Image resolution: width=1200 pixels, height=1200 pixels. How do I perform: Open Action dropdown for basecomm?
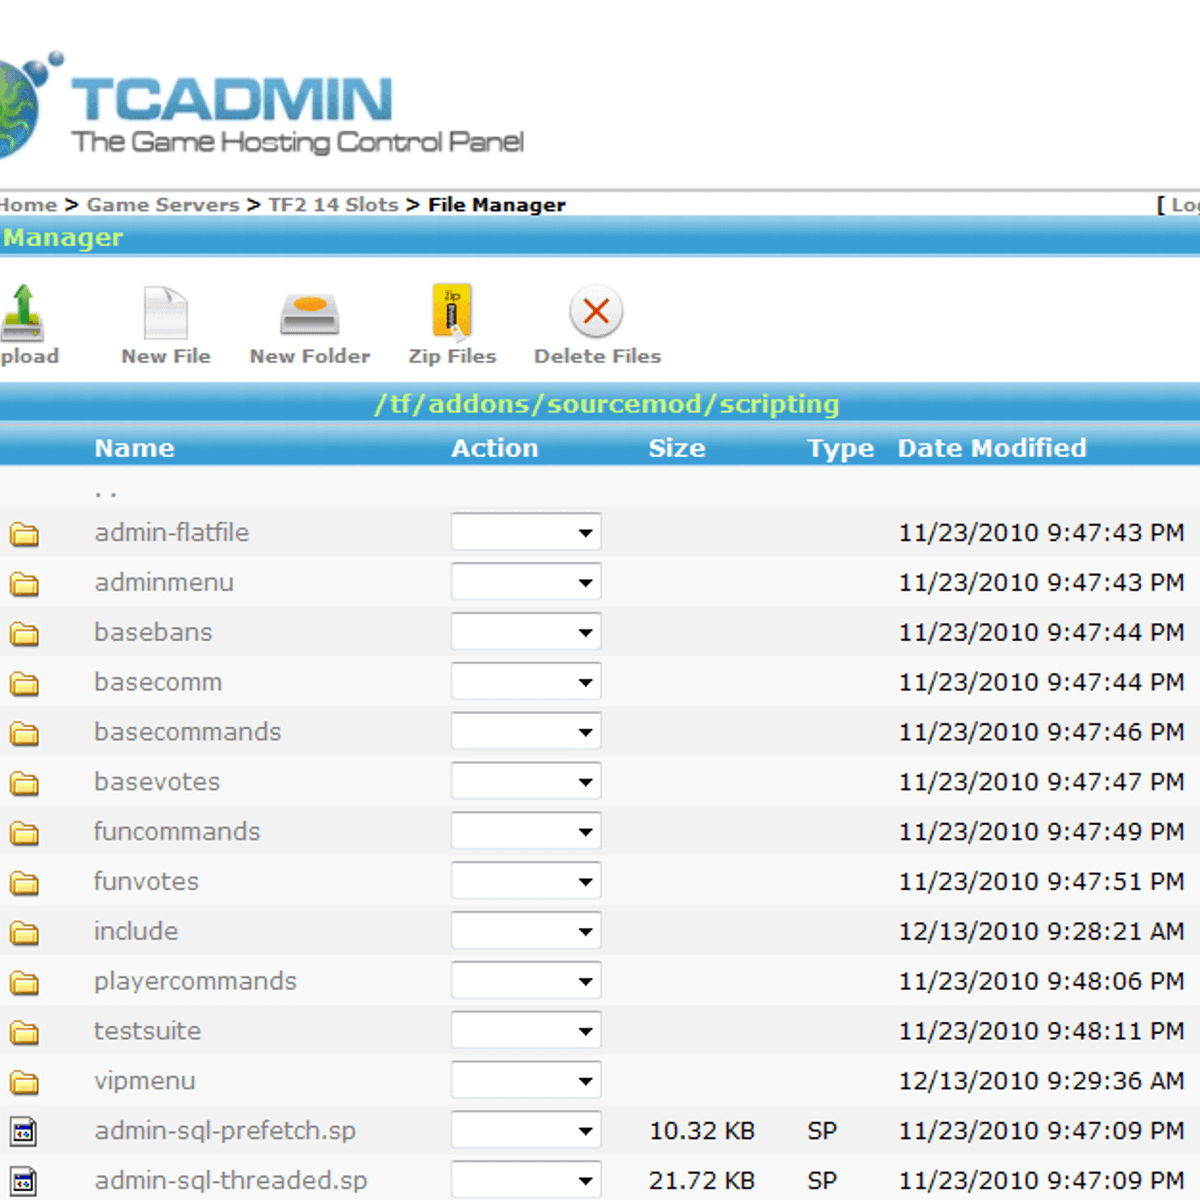(526, 682)
